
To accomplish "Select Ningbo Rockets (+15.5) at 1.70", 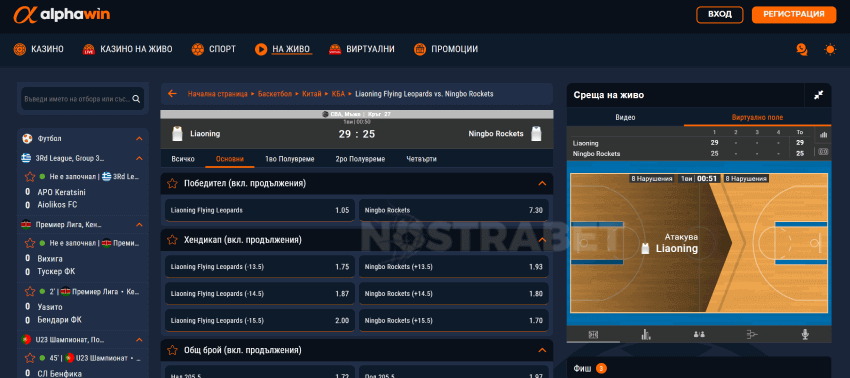I will click(x=454, y=321).
